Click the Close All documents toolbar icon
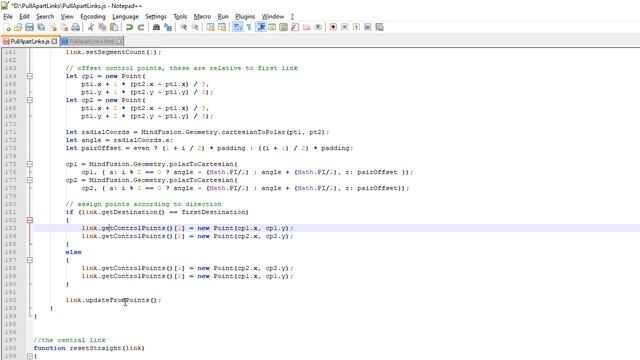Viewport: 640px width, 360px height. [x=64, y=27]
